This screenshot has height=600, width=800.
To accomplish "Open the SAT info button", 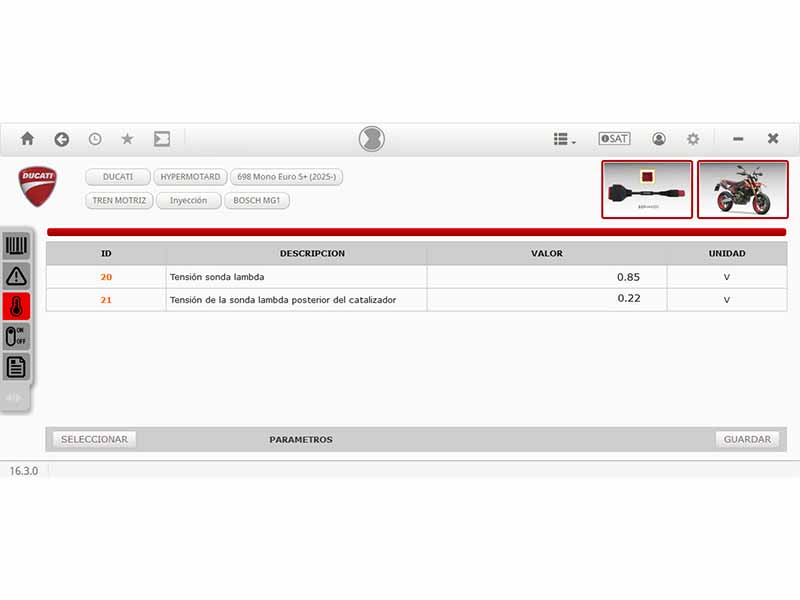I will coord(614,139).
